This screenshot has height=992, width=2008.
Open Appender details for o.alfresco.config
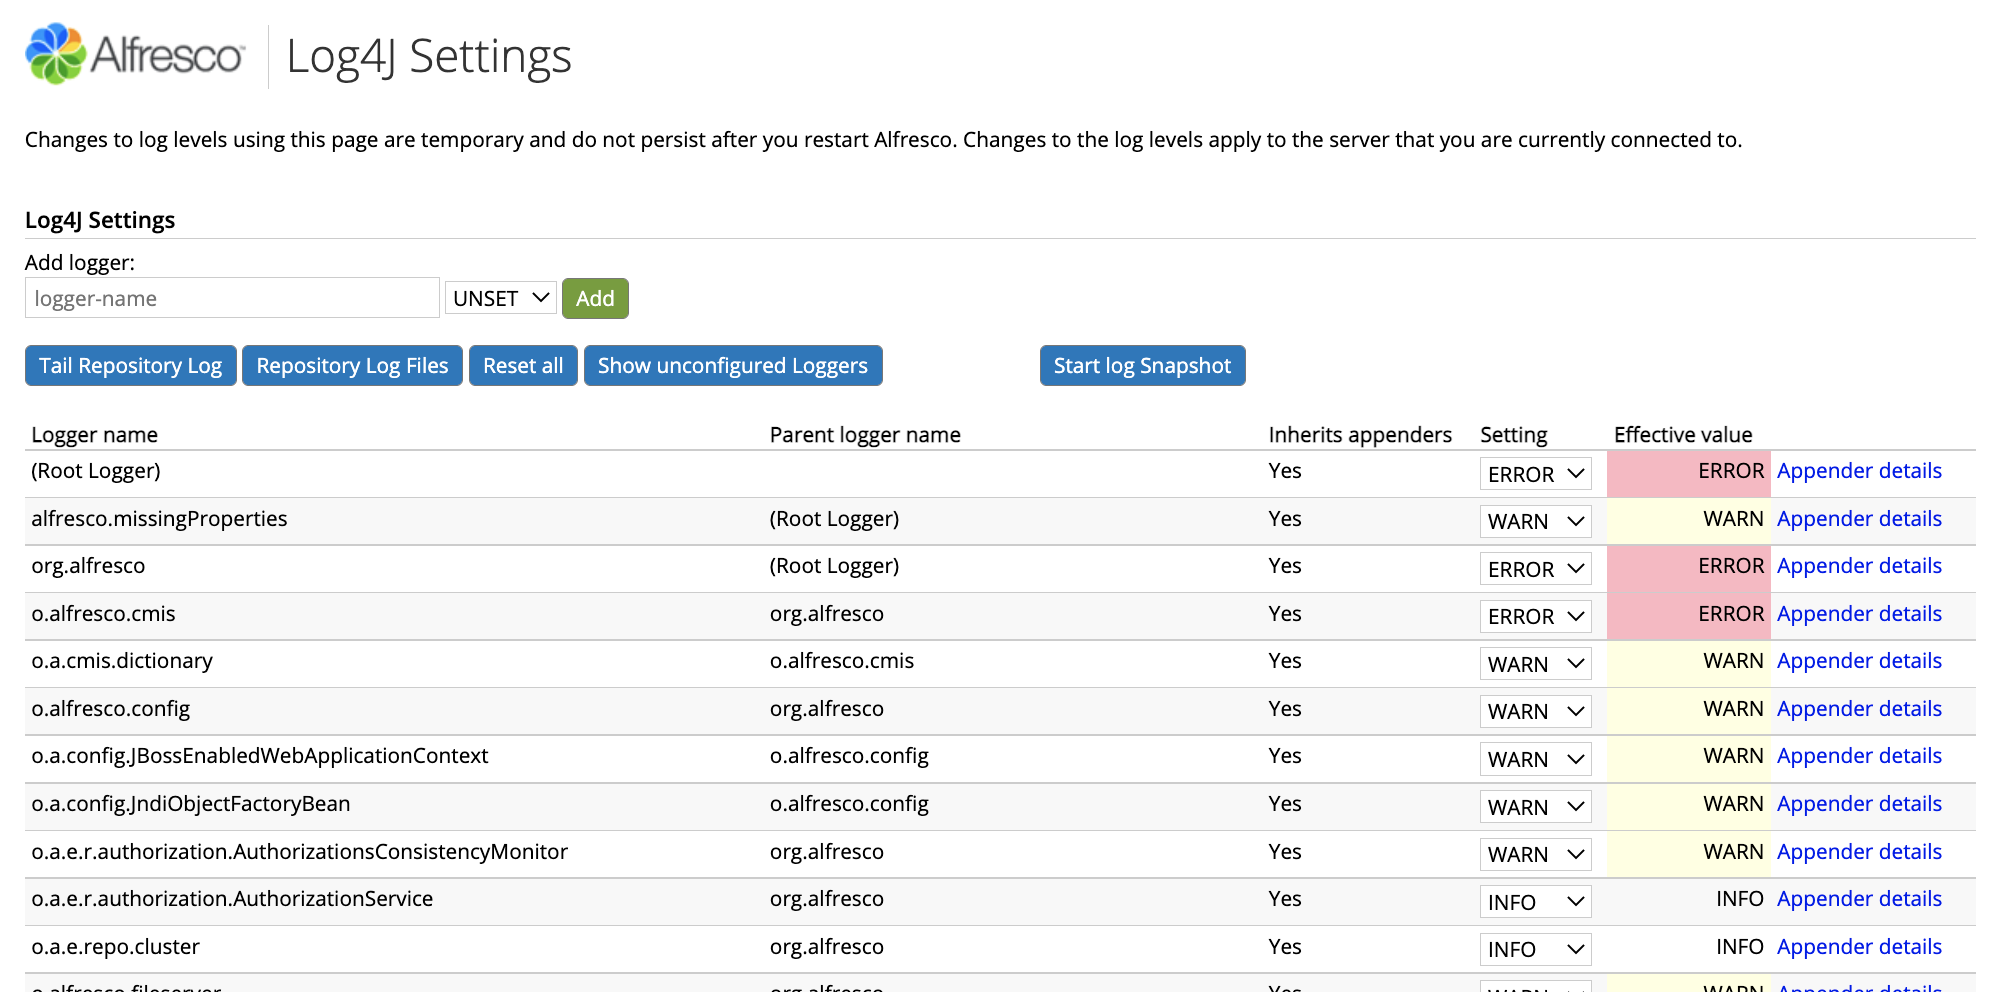click(1859, 709)
